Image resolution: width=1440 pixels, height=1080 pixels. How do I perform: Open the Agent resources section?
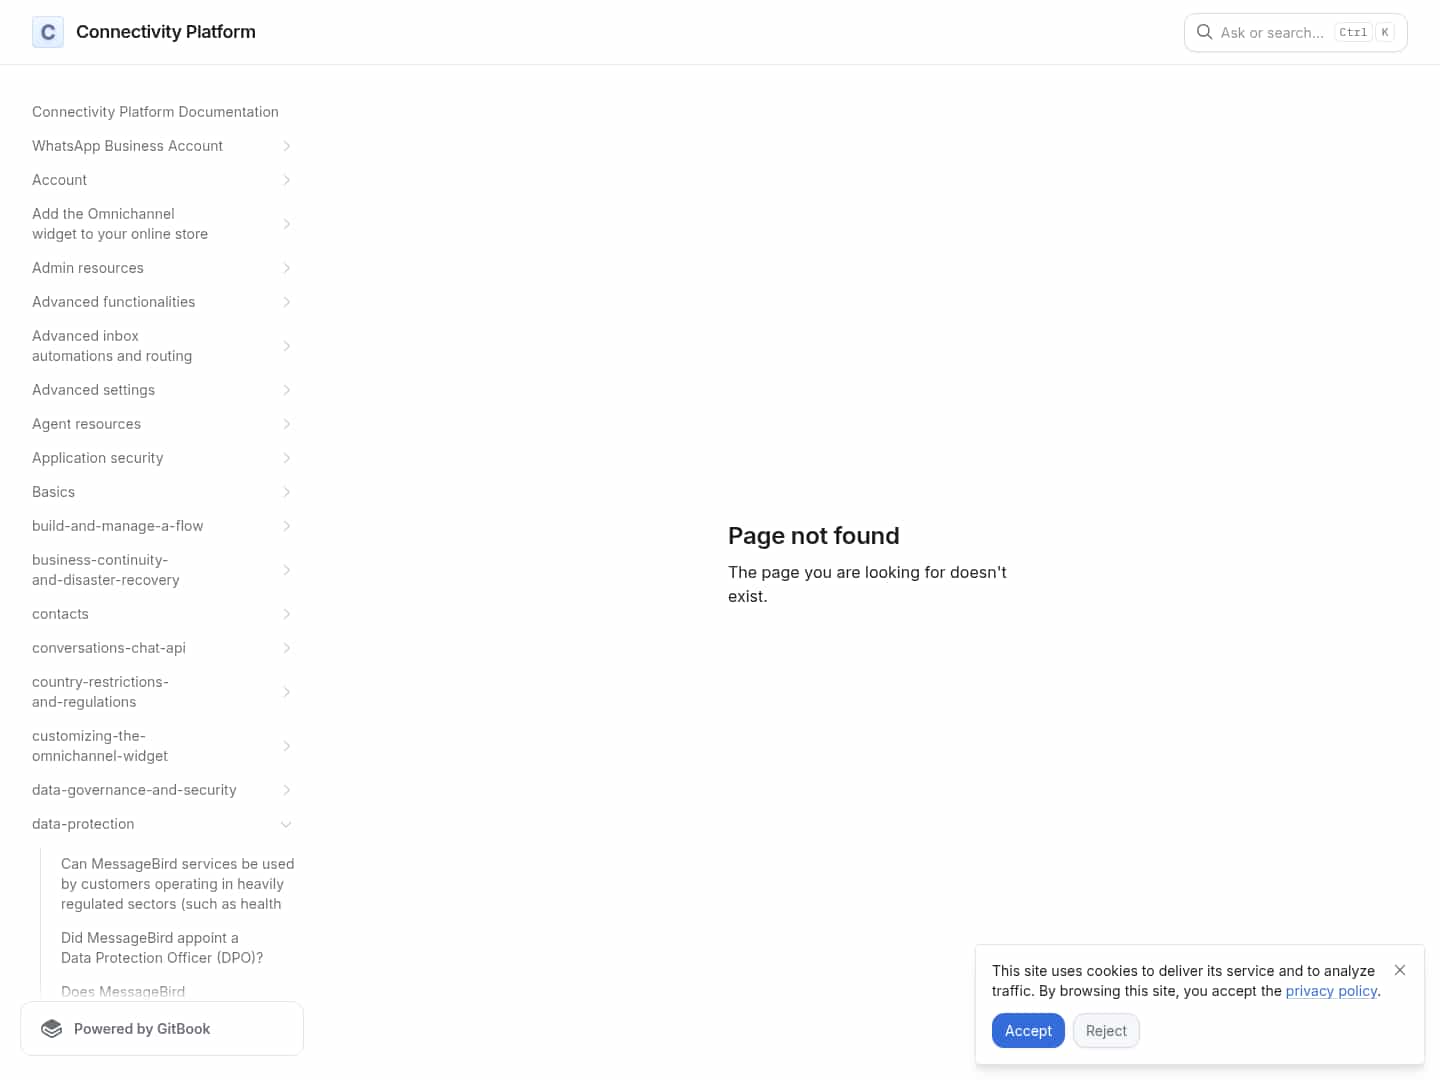(87, 424)
